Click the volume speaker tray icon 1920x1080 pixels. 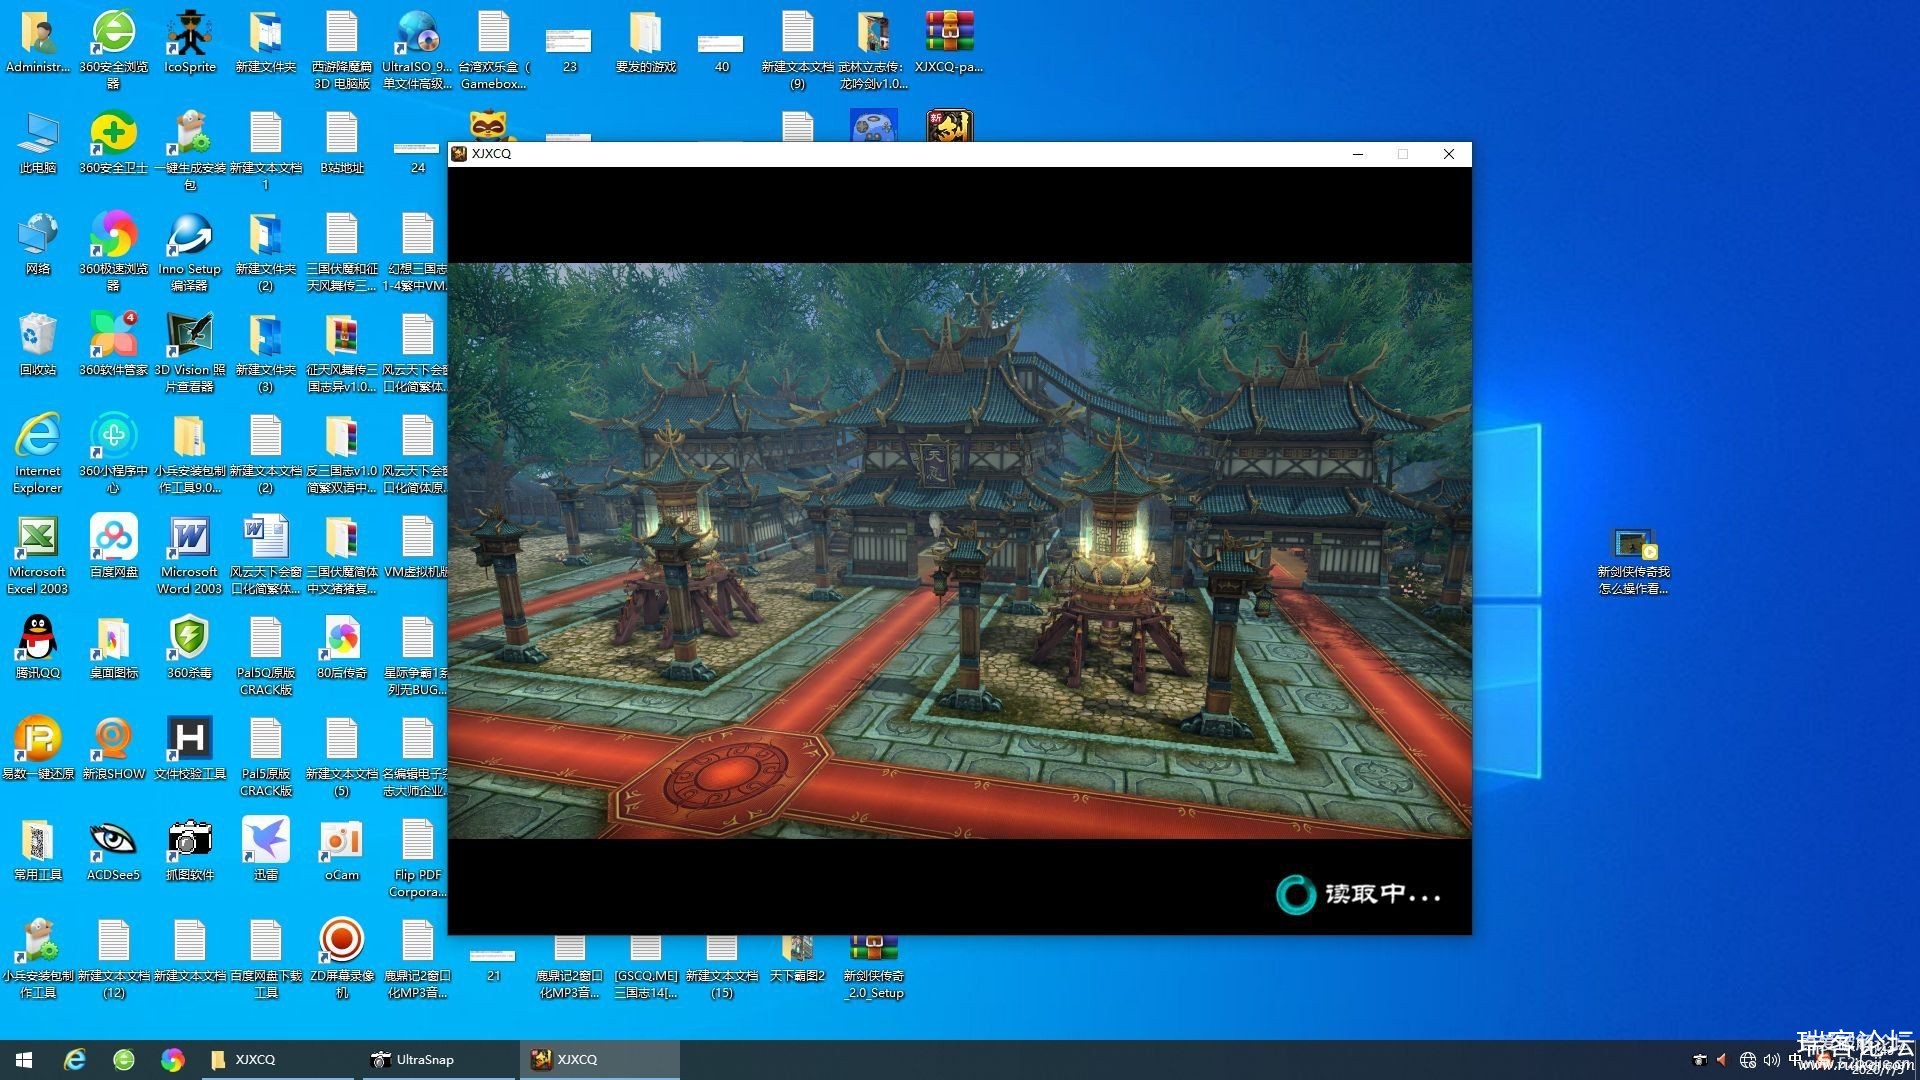(x=1772, y=1059)
